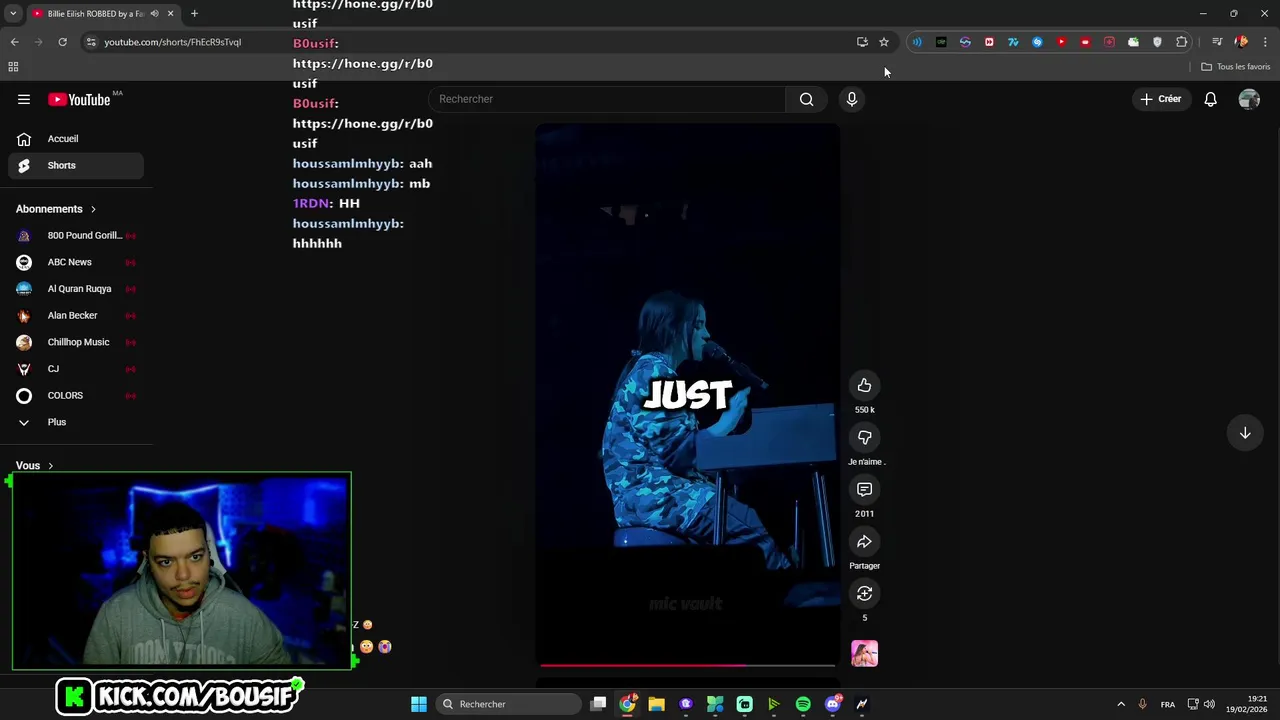Open Chrome profile avatar
Image resolution: width=1280 pixels, height=720 pixels.
point(1241,42)
